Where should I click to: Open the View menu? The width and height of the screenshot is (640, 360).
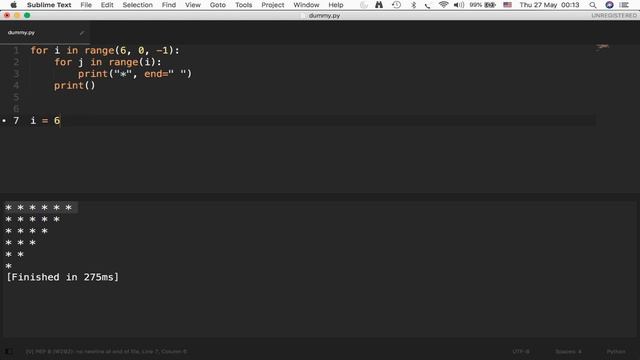(193, 5)
